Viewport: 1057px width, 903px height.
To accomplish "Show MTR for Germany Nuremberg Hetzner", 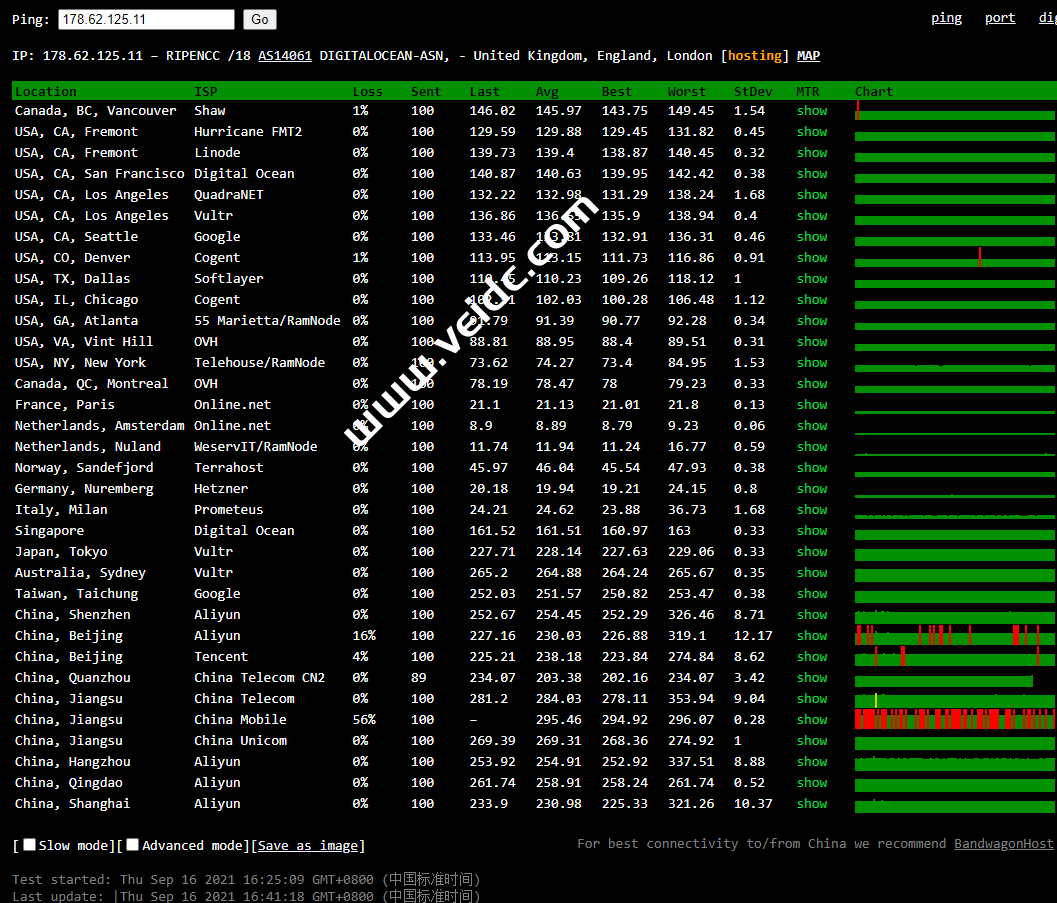I will tap(811, 489).
